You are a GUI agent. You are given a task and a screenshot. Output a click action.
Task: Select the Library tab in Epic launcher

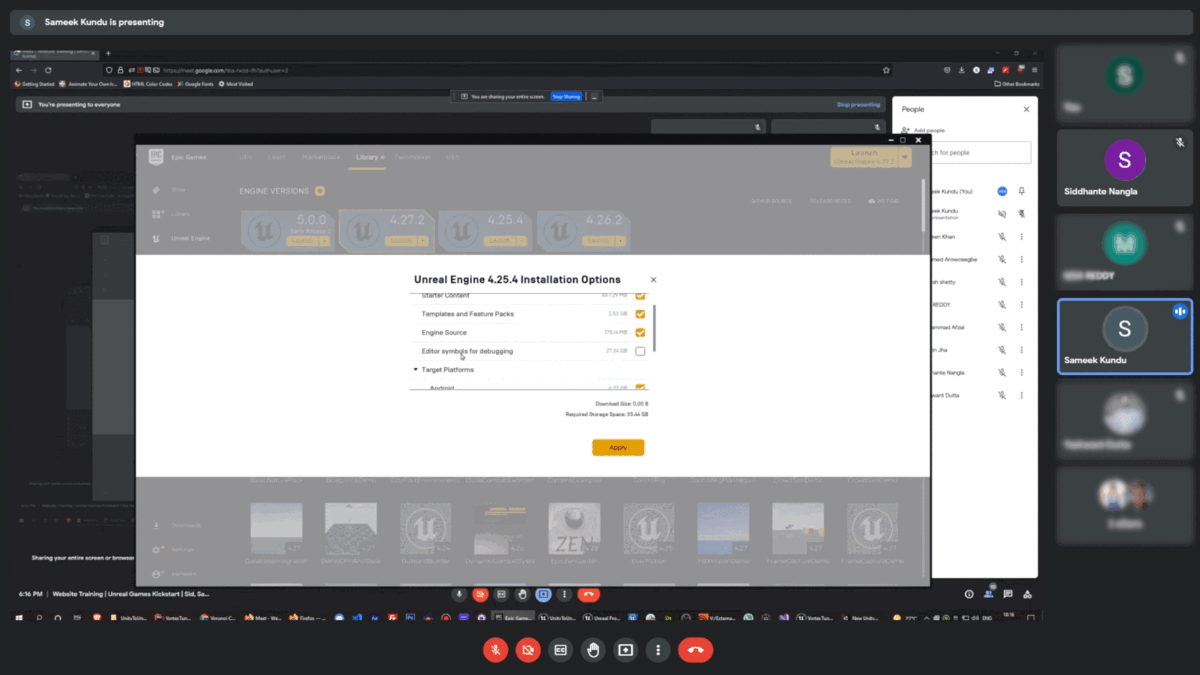(368, 157)
